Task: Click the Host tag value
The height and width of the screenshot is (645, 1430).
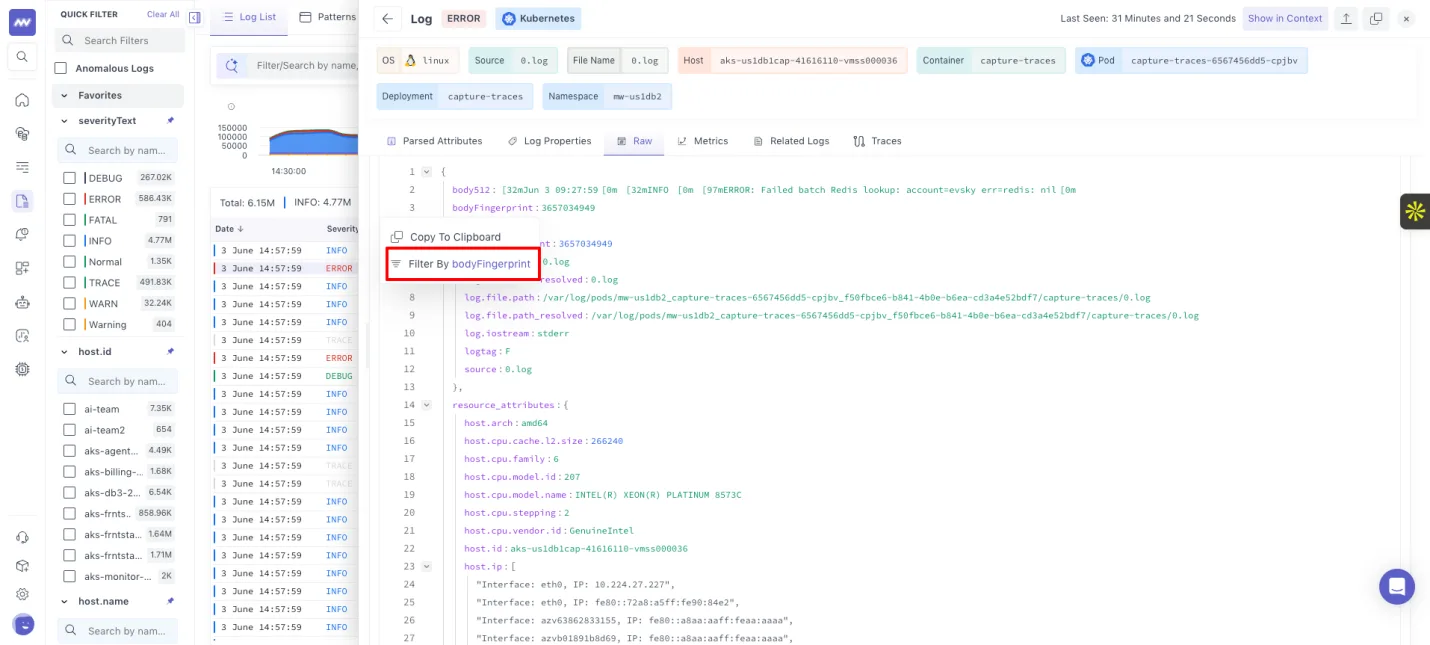Action: 808,60
